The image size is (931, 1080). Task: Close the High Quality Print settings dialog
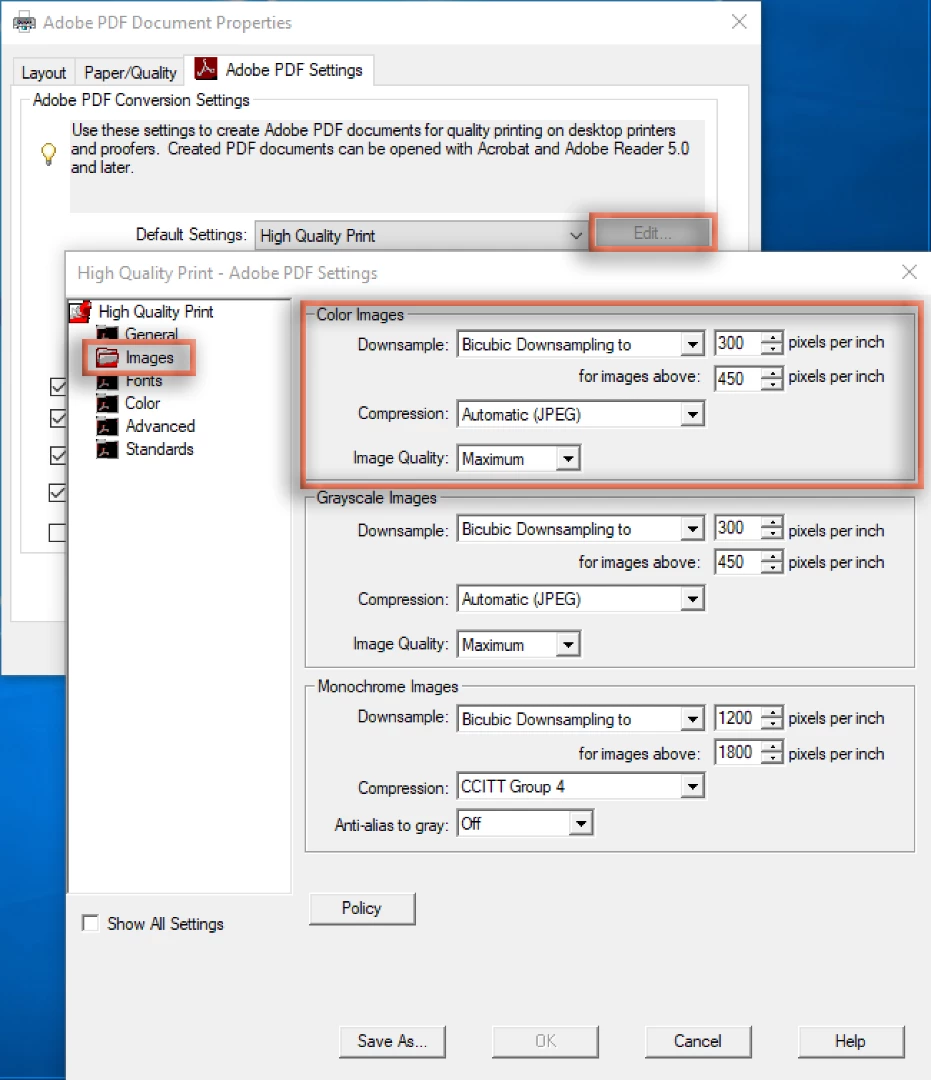(909, 272)
